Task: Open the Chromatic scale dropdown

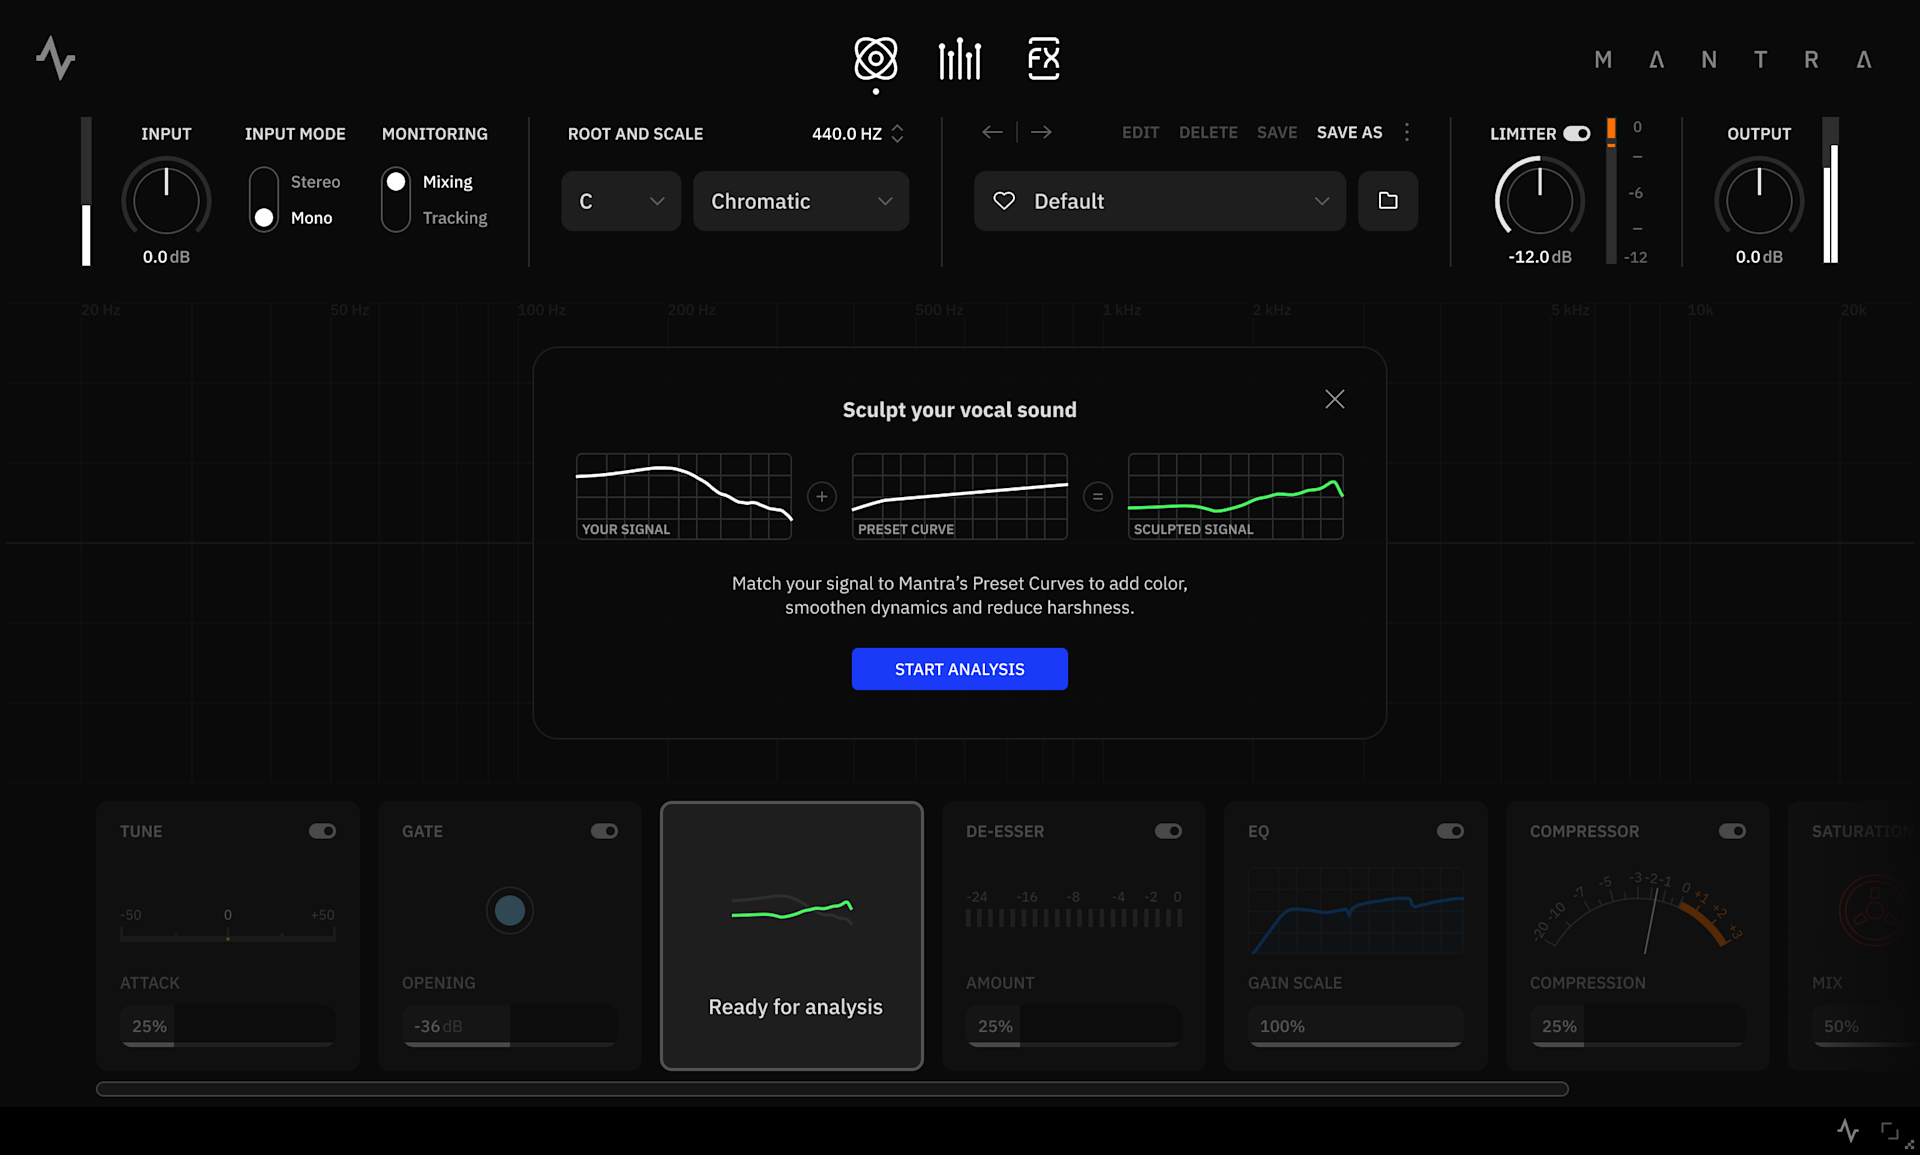Action: [801, 201]
